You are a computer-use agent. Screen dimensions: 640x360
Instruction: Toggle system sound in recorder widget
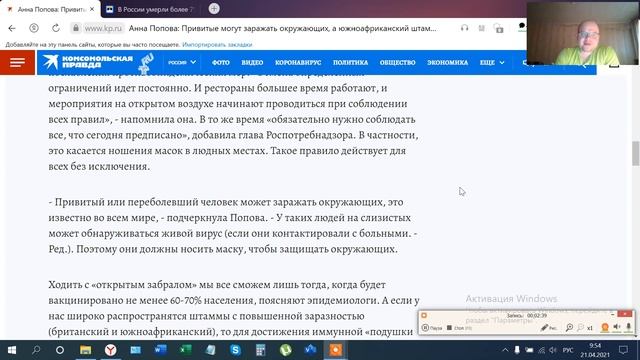[617, 327]
